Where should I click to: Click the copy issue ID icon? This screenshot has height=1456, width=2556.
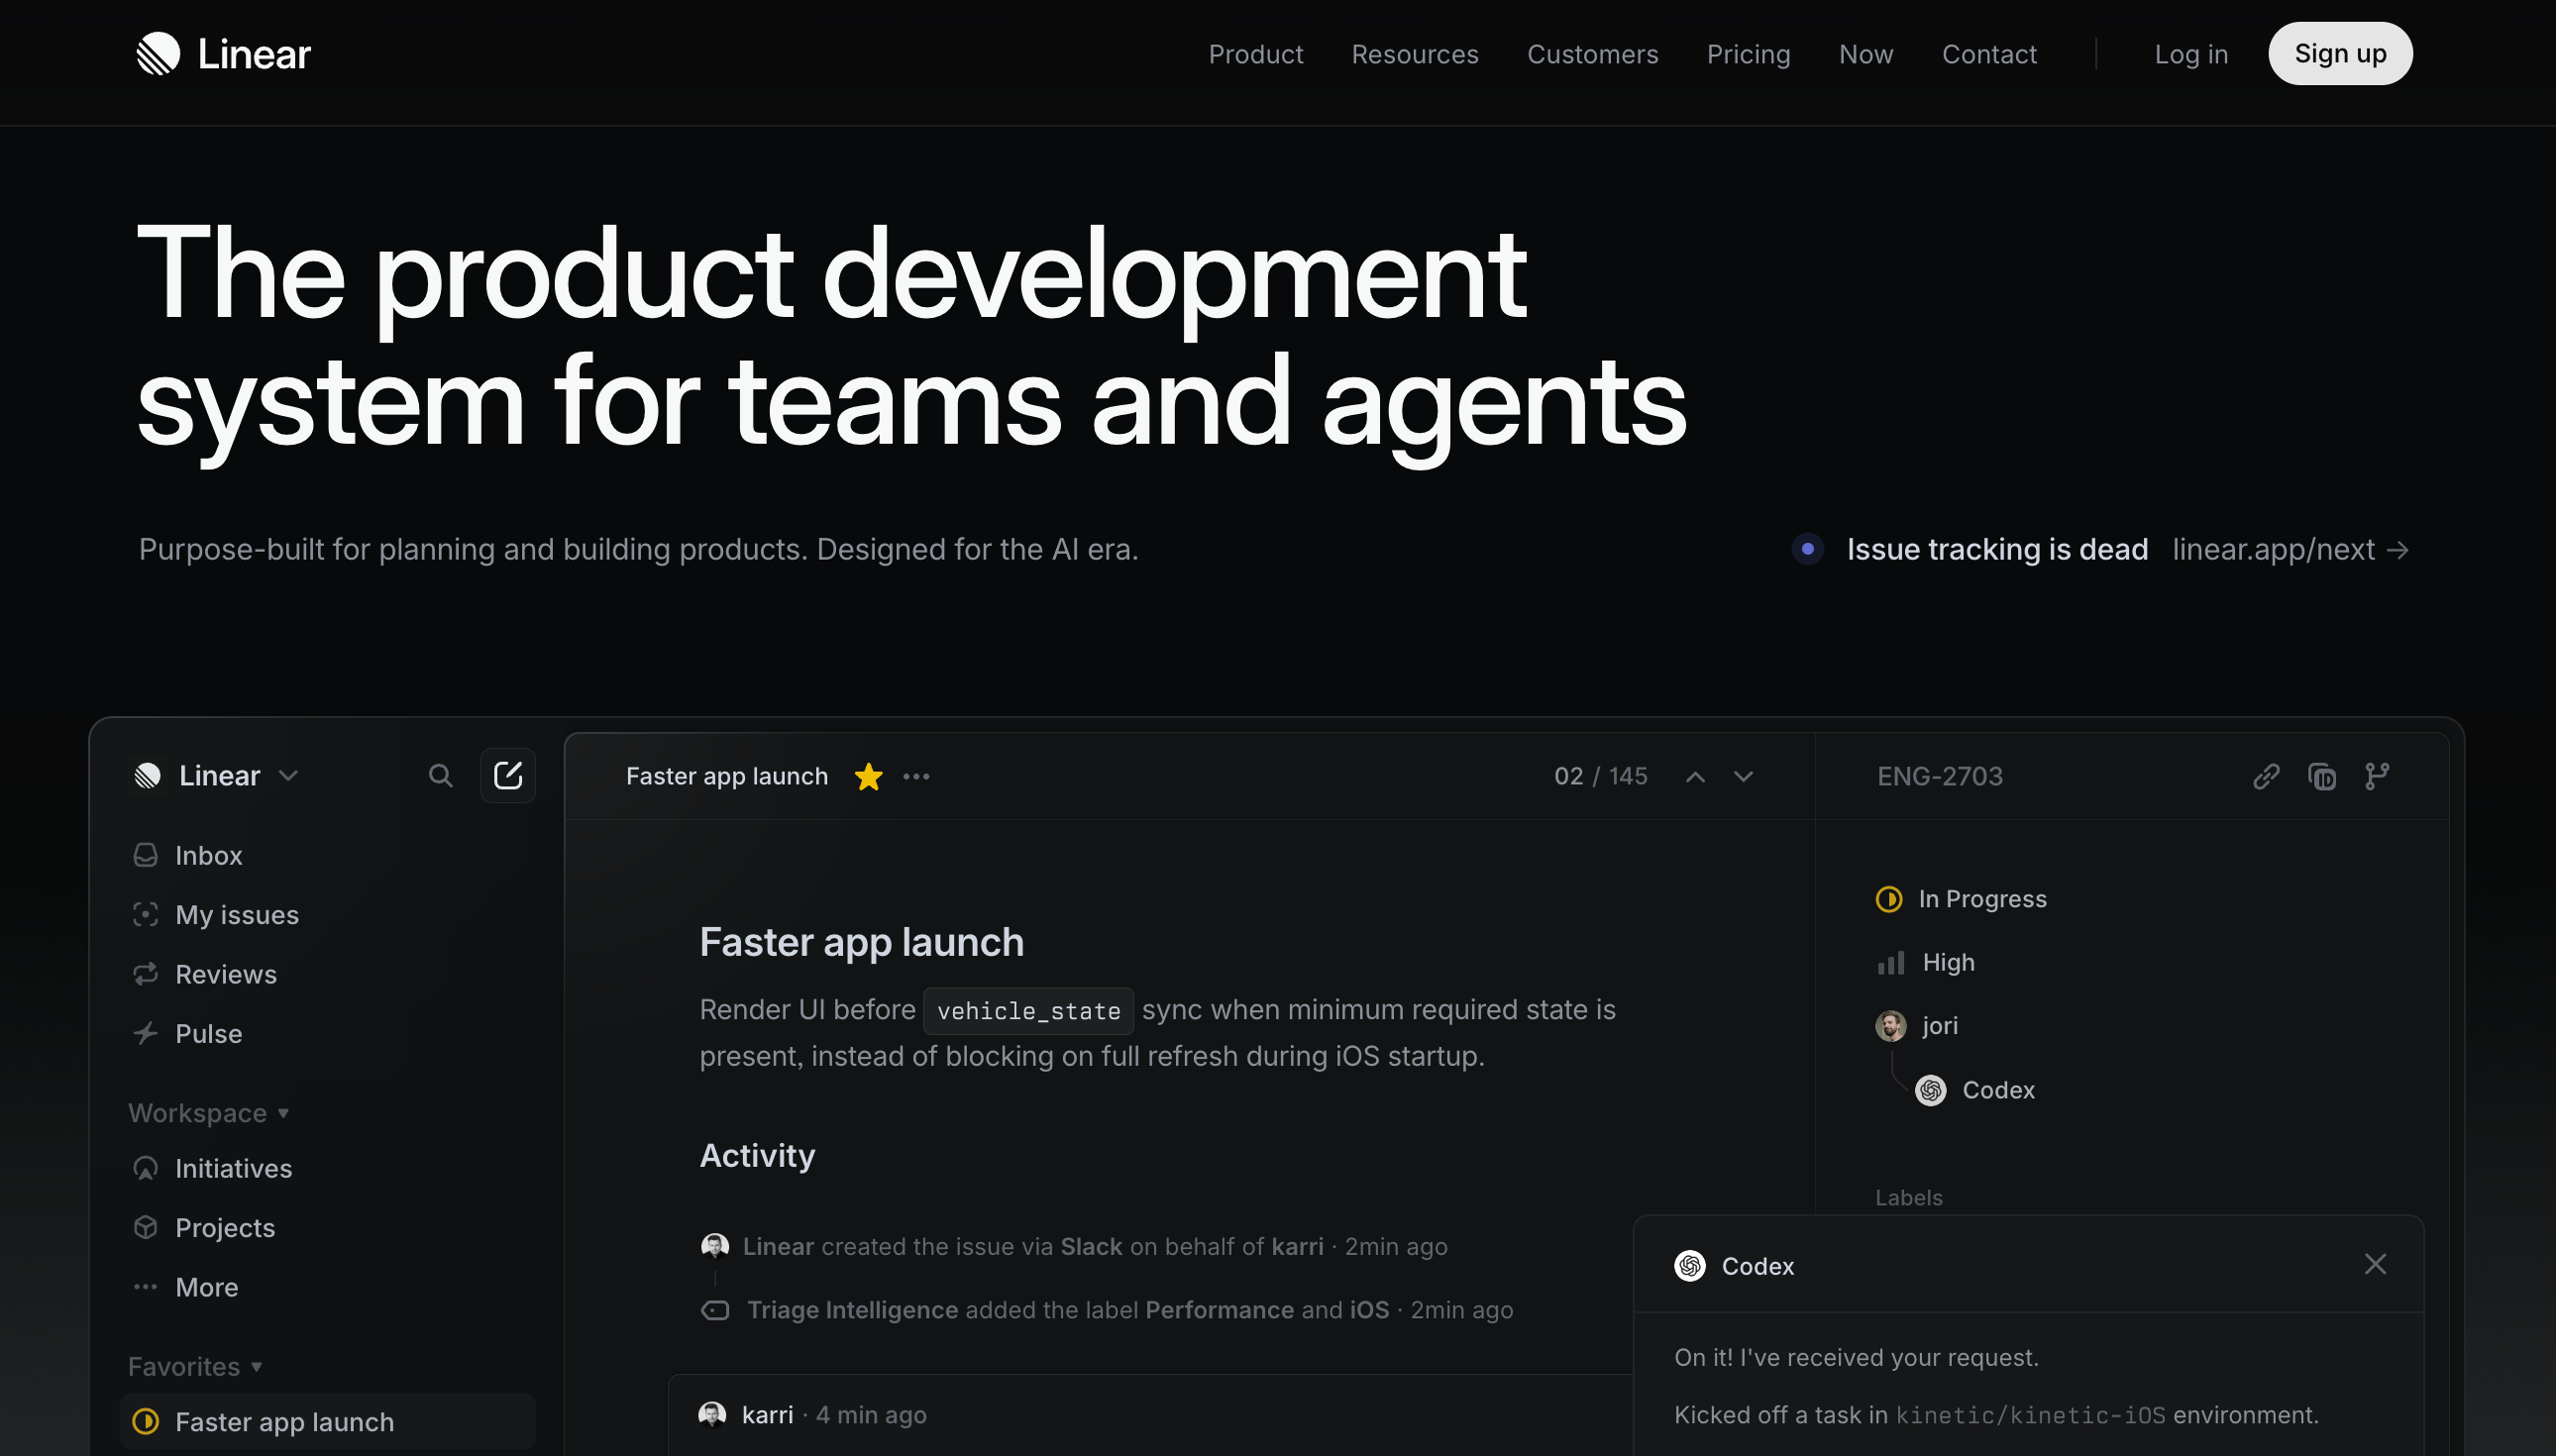pos(2322,776)
